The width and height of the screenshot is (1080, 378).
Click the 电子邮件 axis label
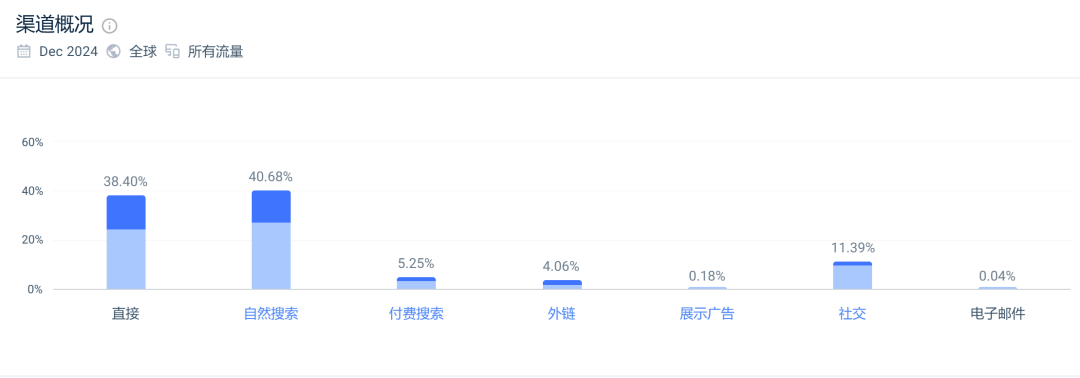point(997,314)
